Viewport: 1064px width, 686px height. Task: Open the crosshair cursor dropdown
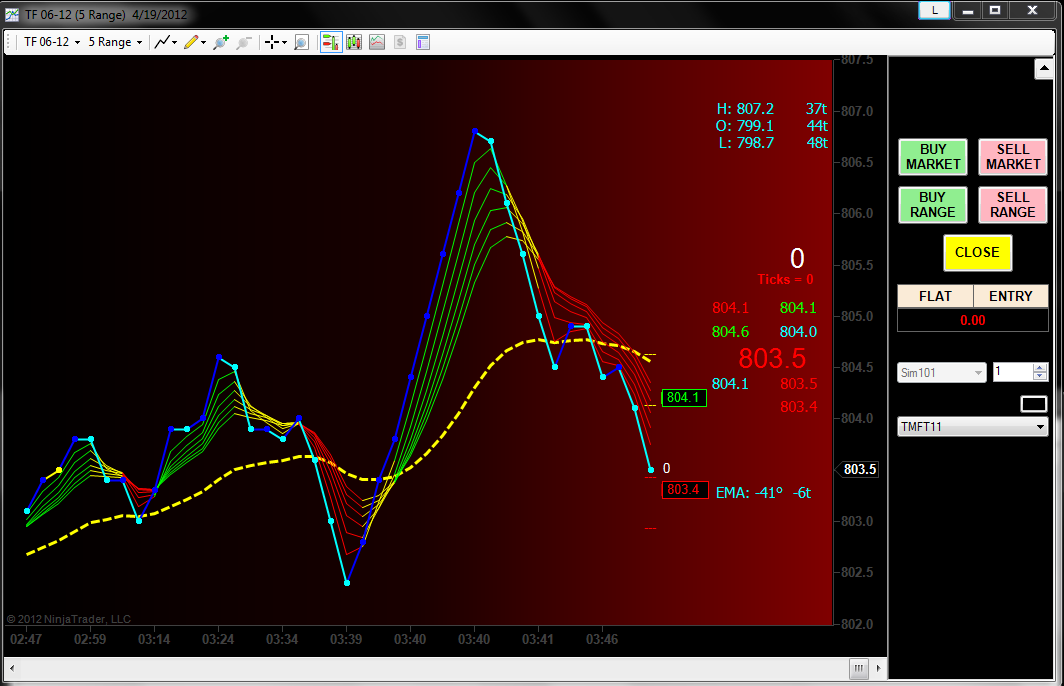click(x=276, y=42)
